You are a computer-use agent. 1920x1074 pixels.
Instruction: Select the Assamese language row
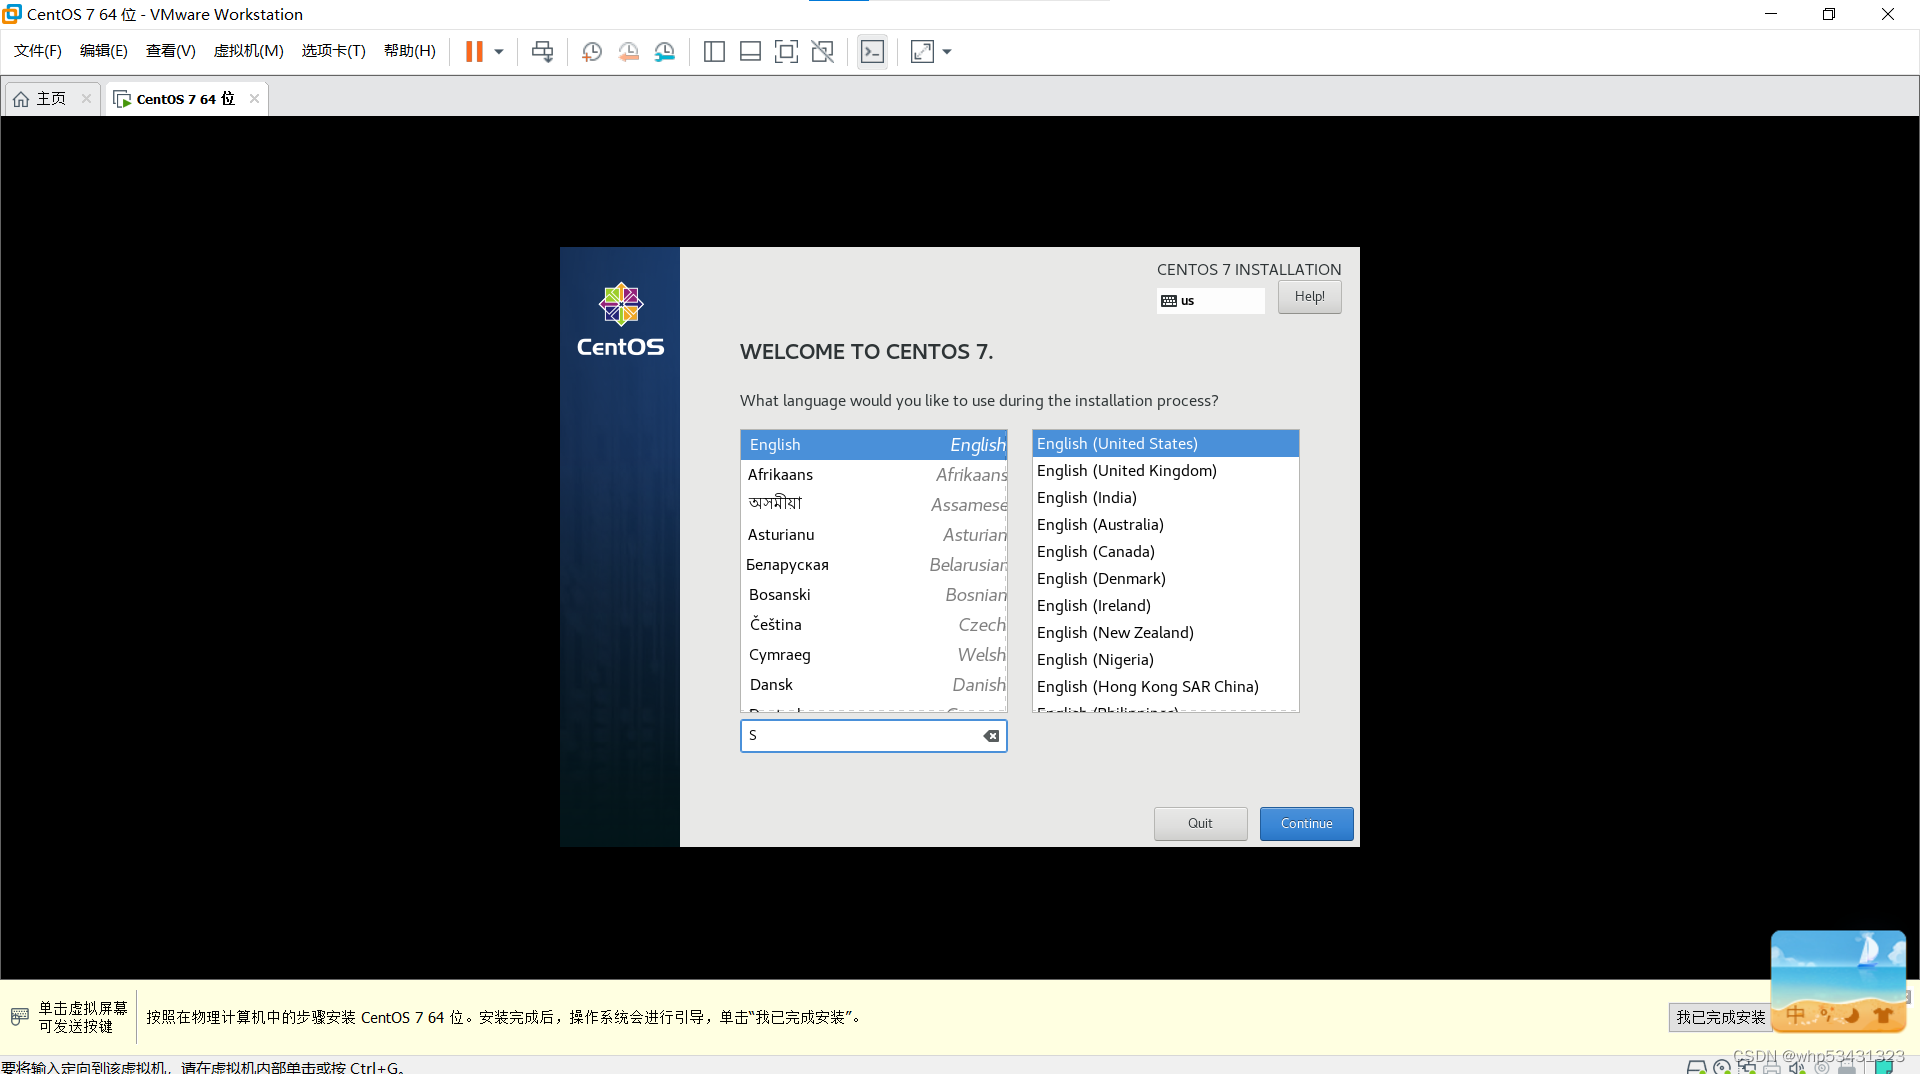[x=874, y=504]
